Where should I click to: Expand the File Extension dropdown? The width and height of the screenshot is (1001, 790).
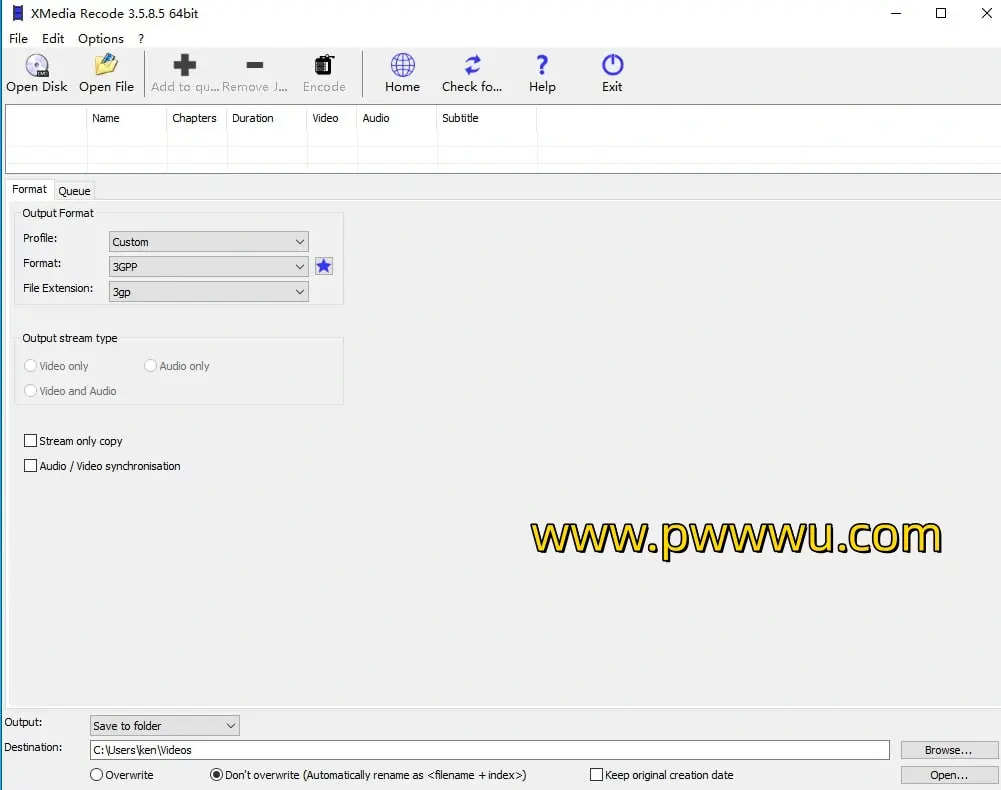[x=208, y=292]
